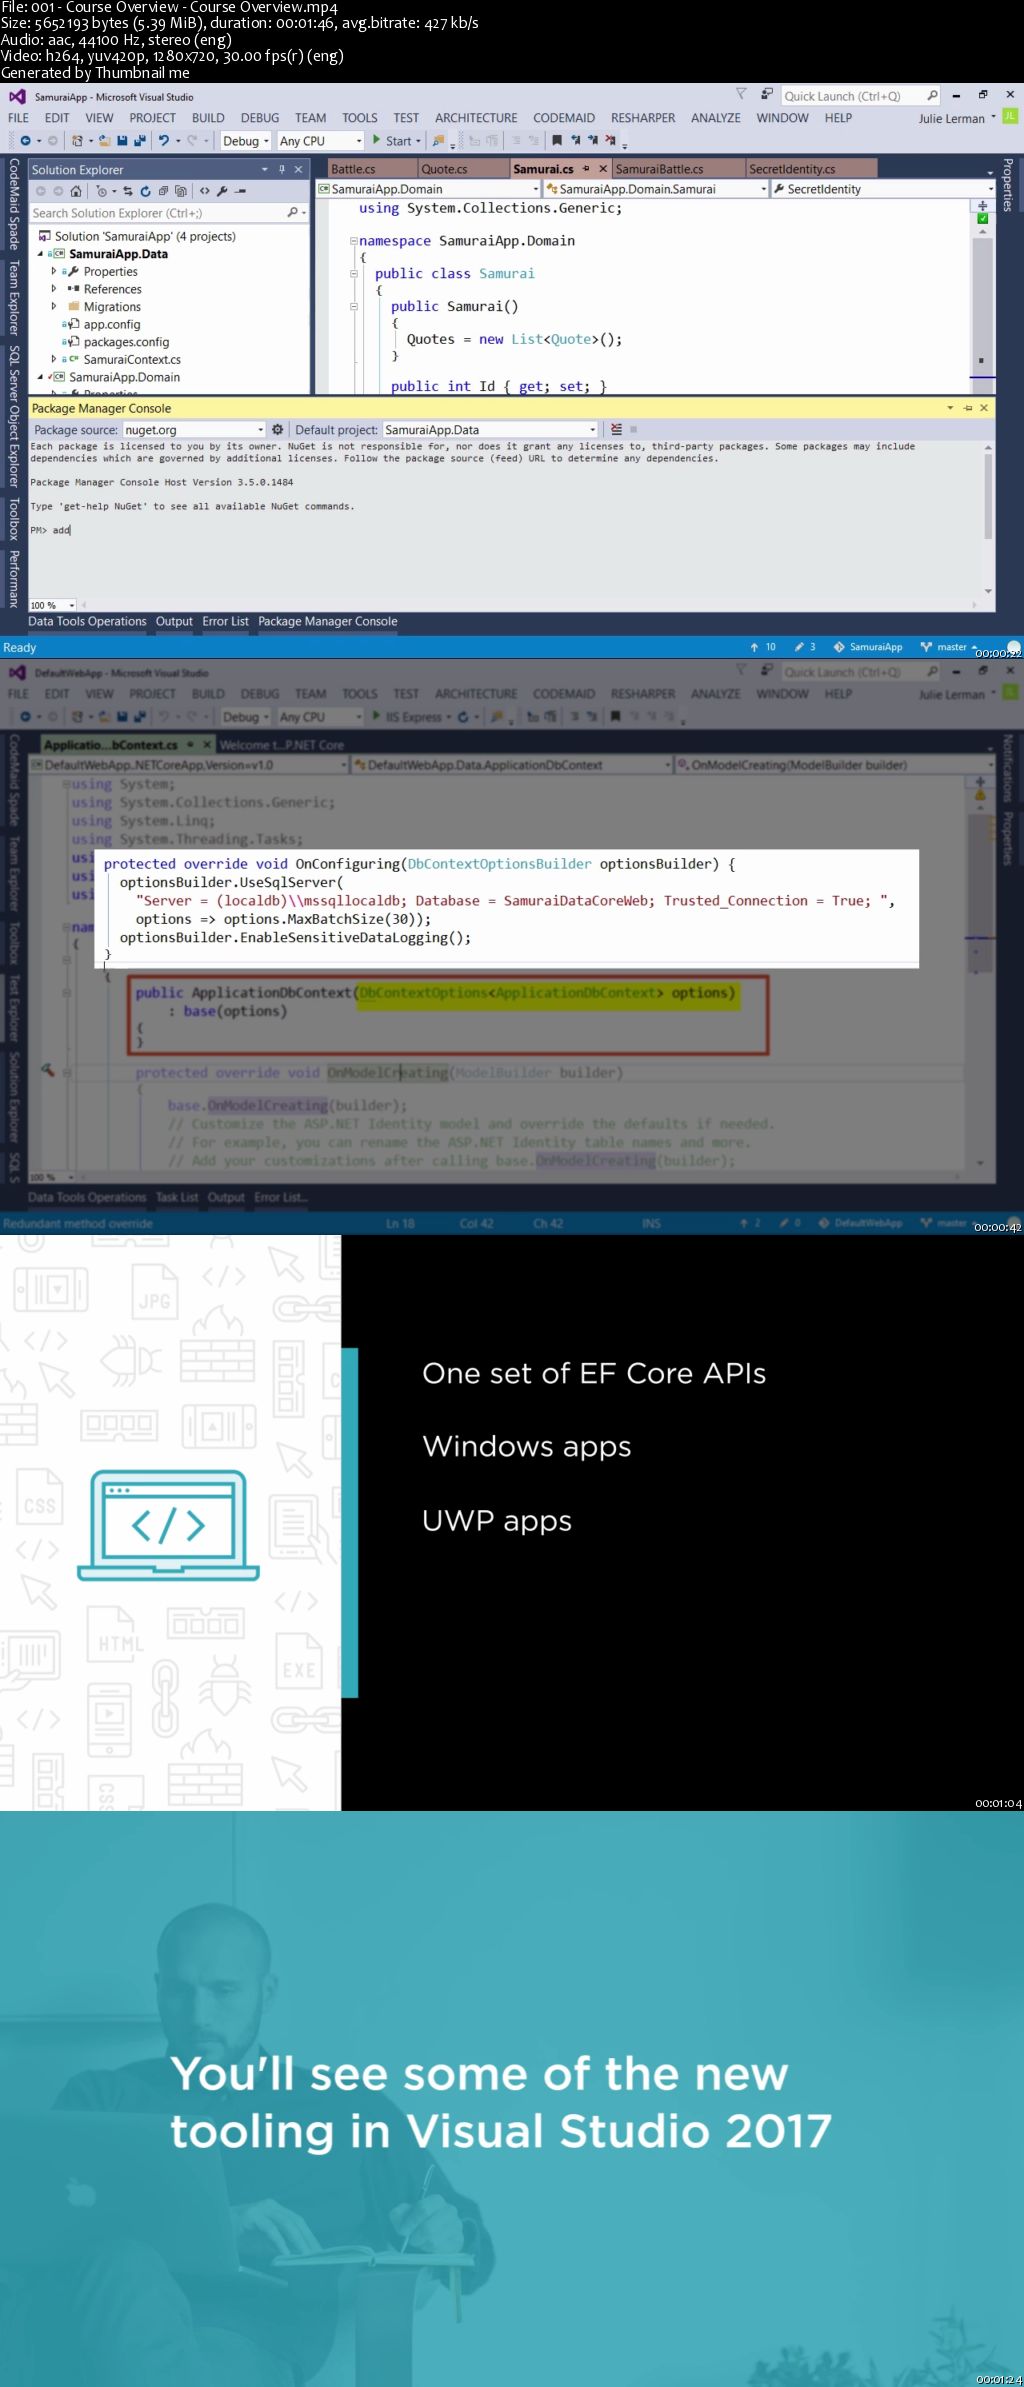Click View Code icon in Solution Explorer
1024x2387 pixels.
(204, 191)
